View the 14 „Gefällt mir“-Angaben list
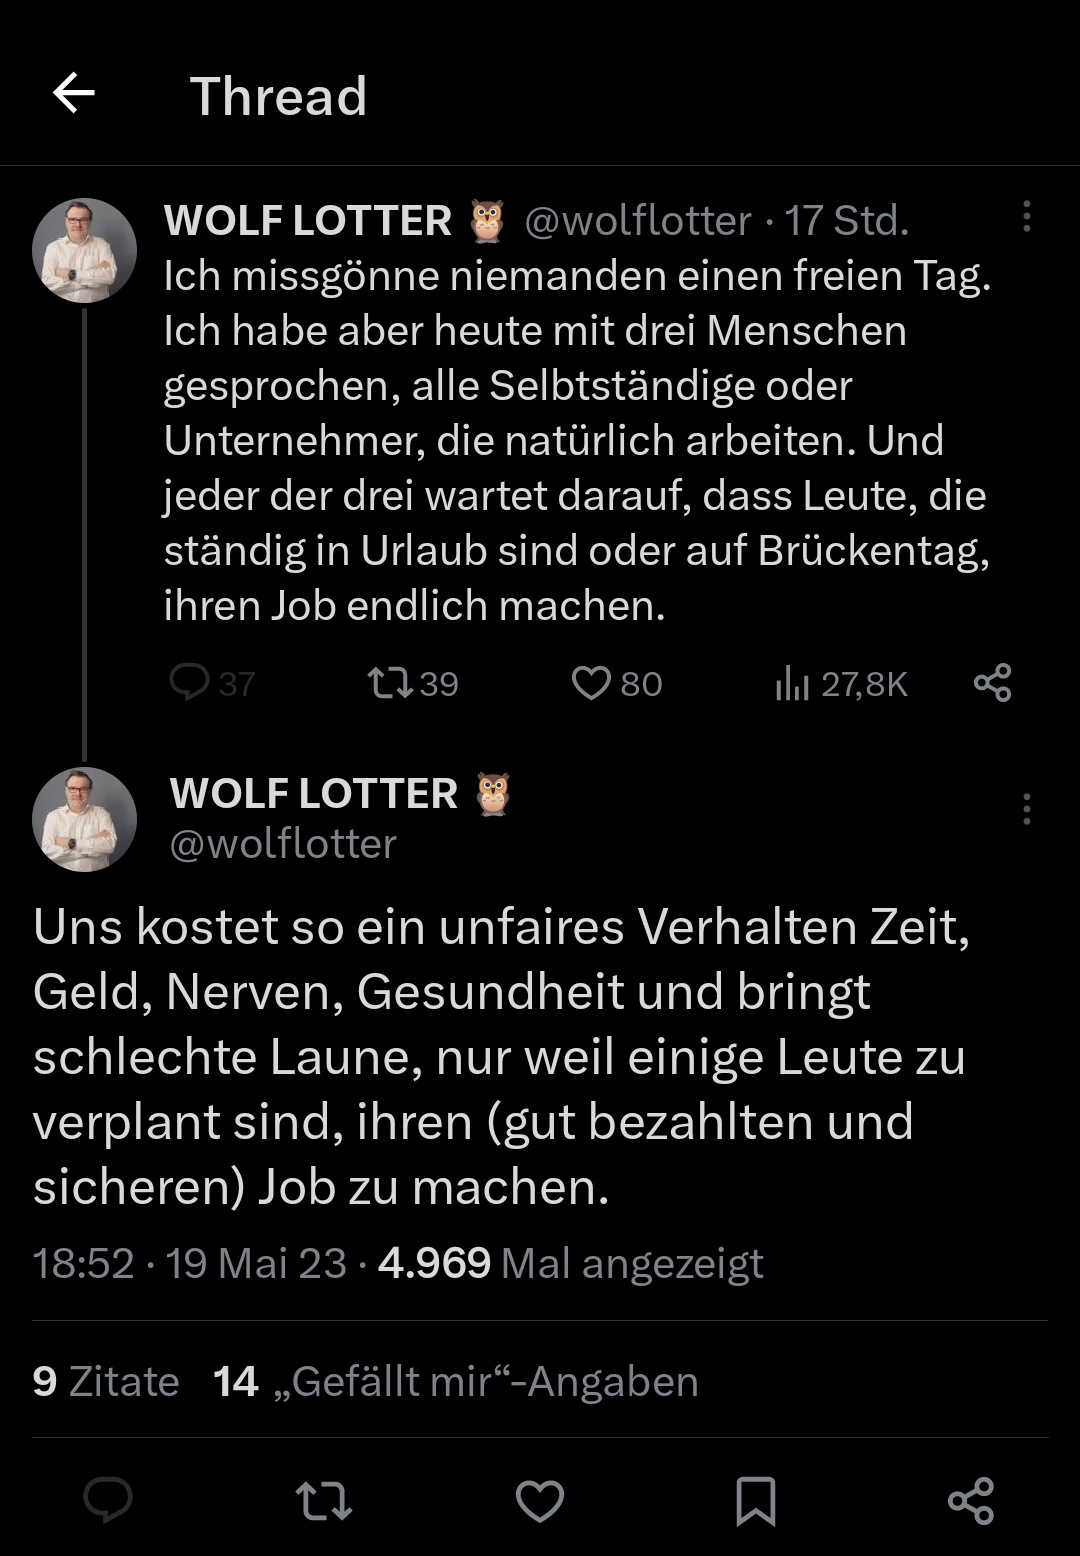Image resolution: width=1080 pixels, height=1556 pixels. pyautogui.click(x=456, y=1381)
